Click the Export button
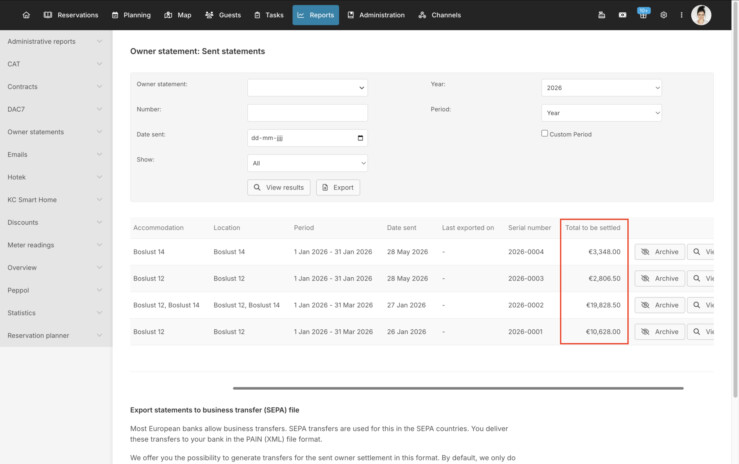This screenshot has width=739, height=464. coord(338,187)
